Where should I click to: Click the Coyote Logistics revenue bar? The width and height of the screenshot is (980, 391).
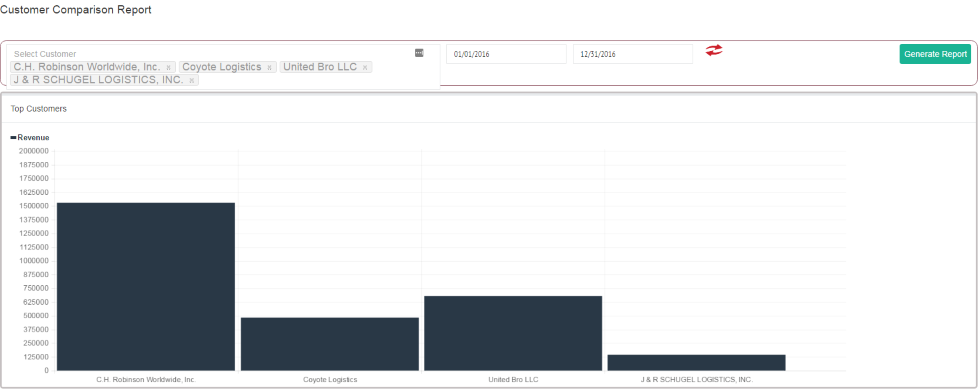click(x=329, y=344)
